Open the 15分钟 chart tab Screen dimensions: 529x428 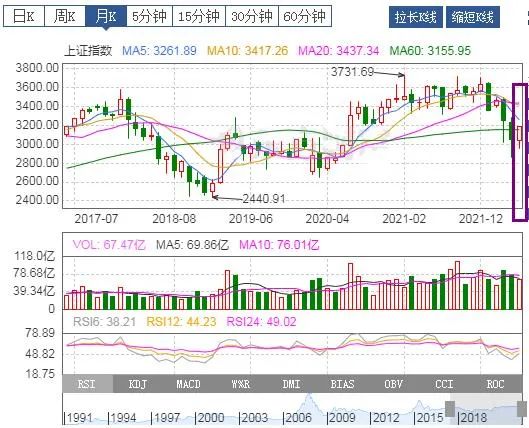click(x=199, y=16)
